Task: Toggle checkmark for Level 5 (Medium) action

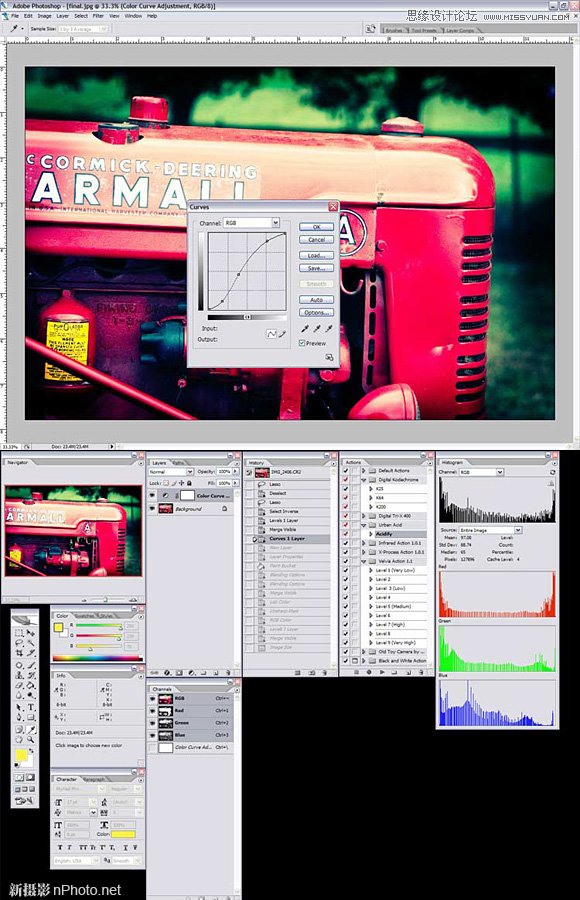Action: (x=346, y=606)
